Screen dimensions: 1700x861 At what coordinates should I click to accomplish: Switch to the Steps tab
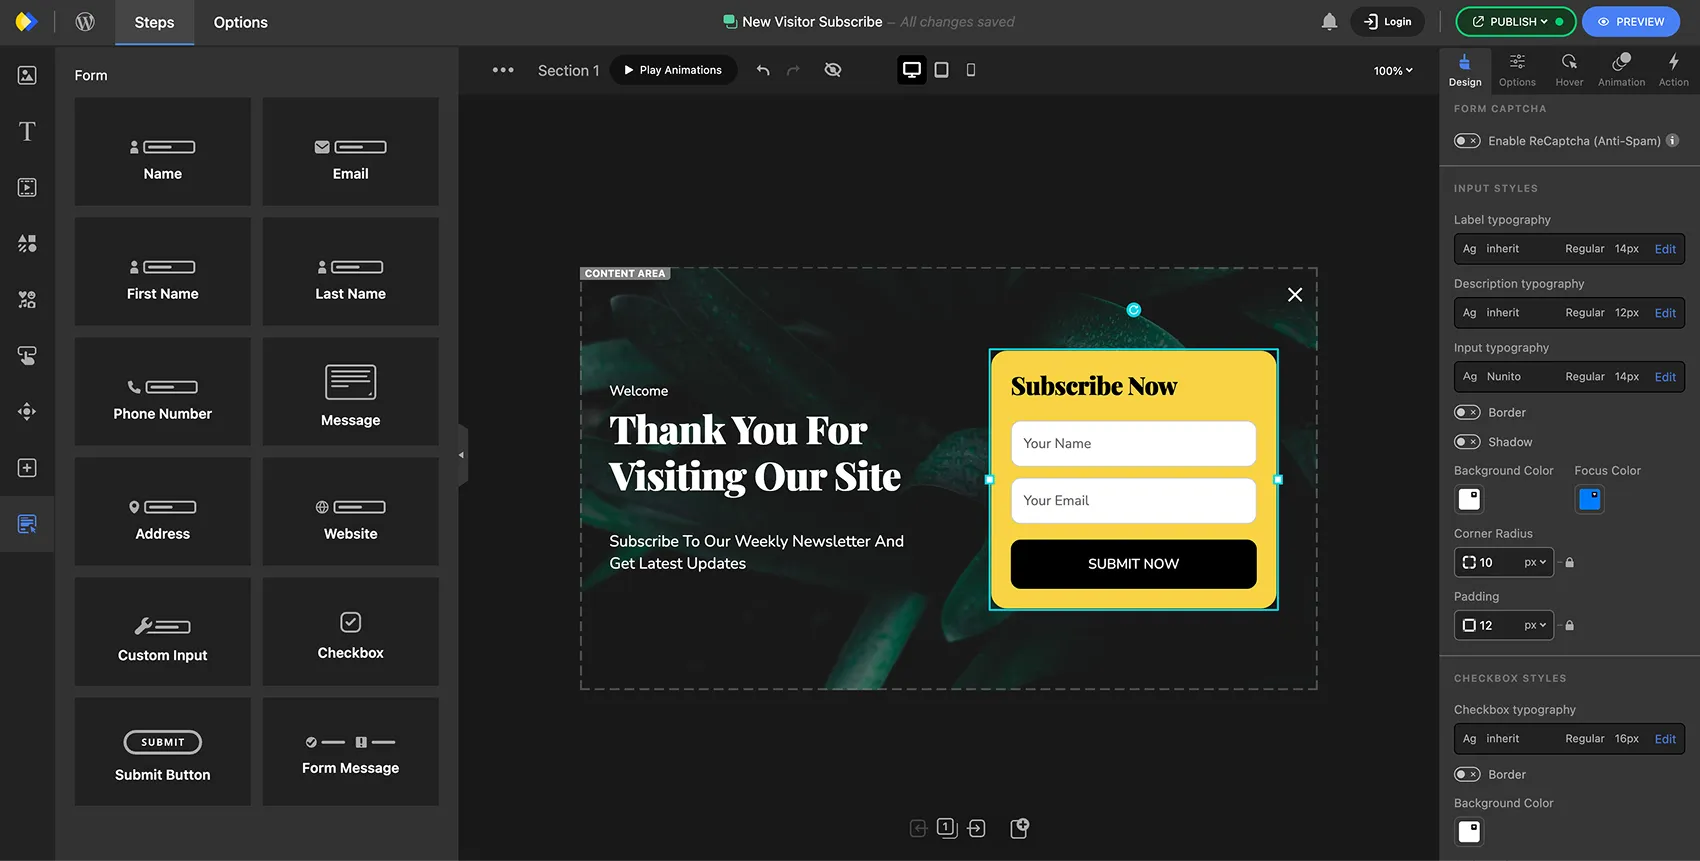point(154,22)
